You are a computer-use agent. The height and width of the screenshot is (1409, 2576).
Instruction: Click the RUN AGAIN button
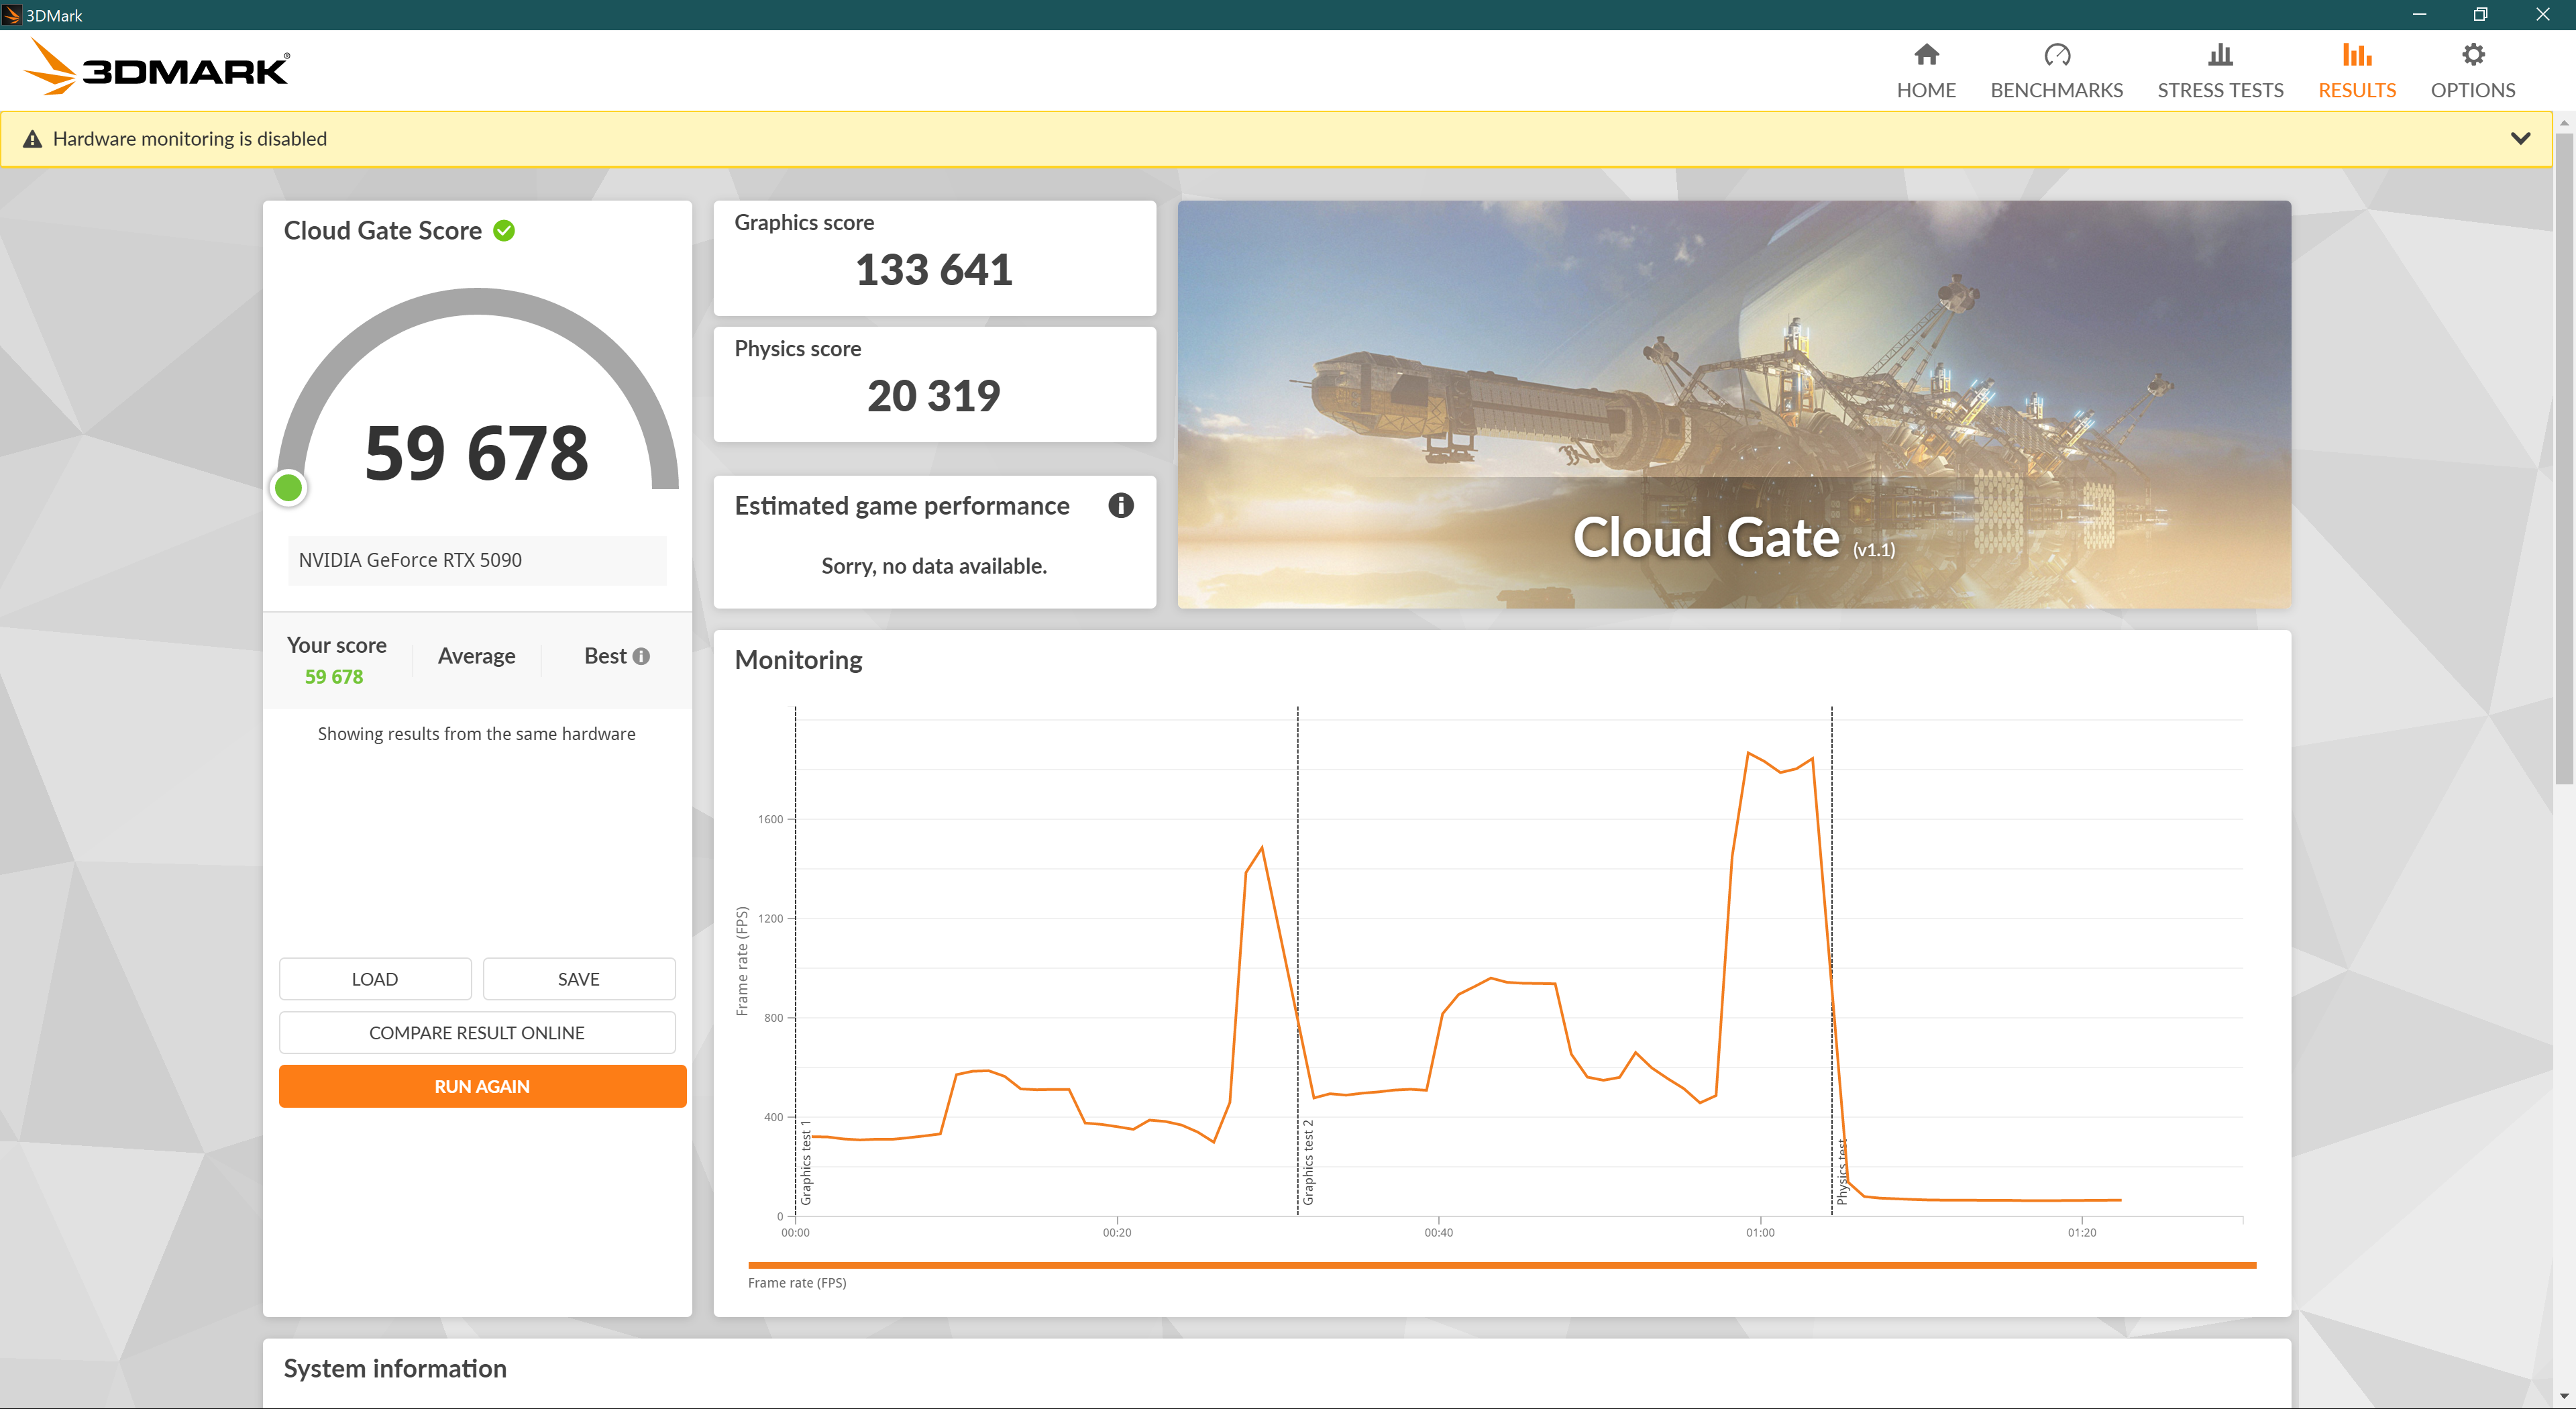click(482, 1086)
